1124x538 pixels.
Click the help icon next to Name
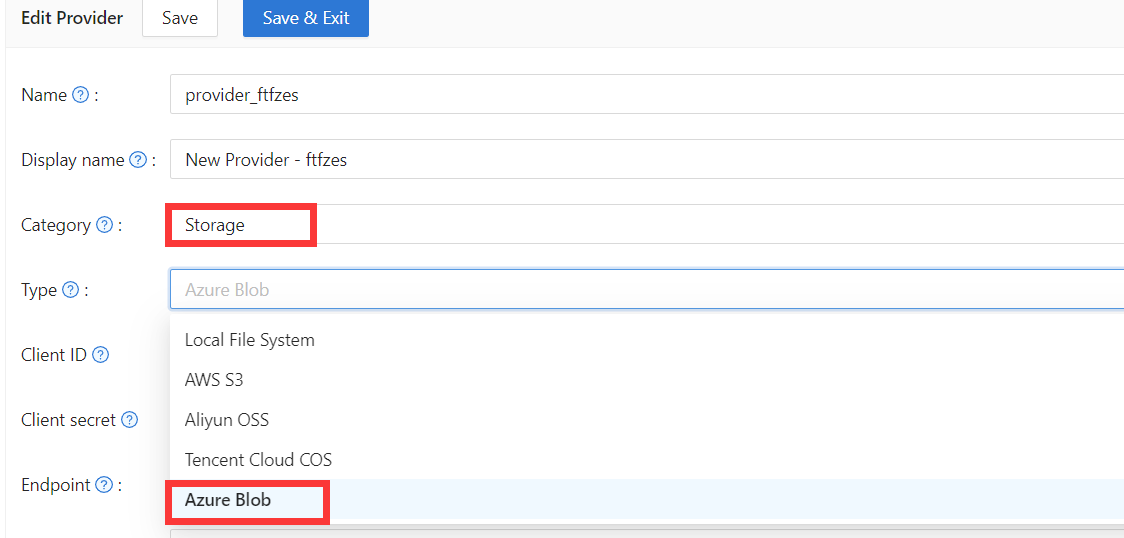[81, 95]
